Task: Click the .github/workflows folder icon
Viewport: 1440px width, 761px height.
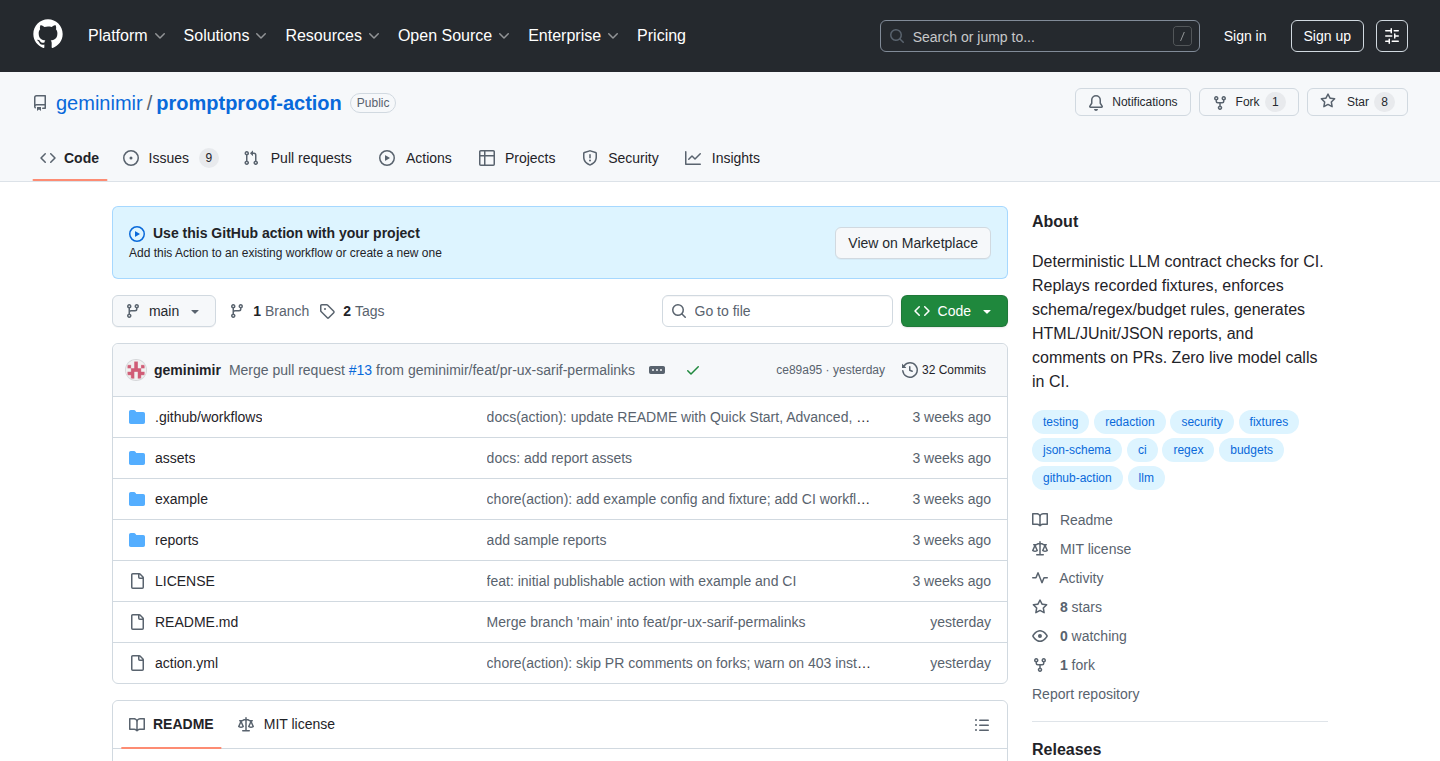Action: [x=137, y=417]
